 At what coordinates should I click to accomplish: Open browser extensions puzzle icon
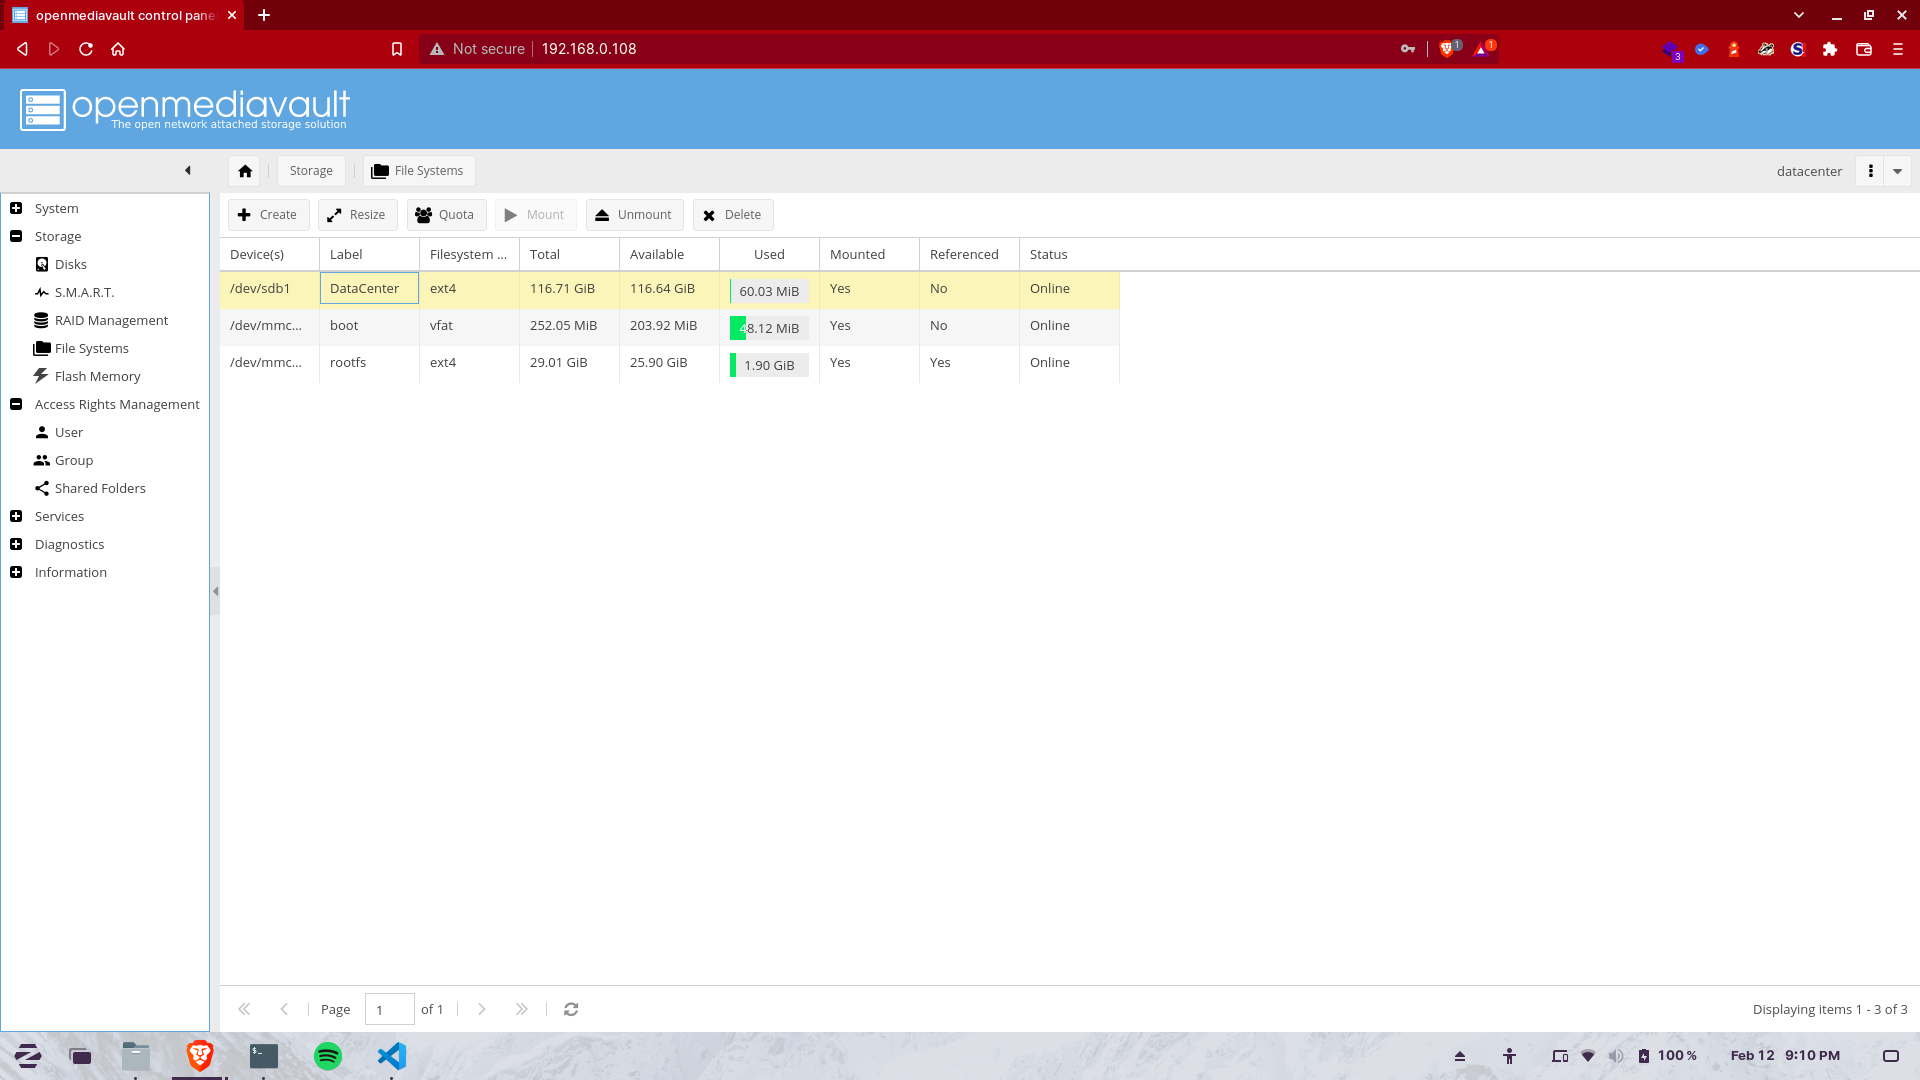click(x=1830, y=49)
